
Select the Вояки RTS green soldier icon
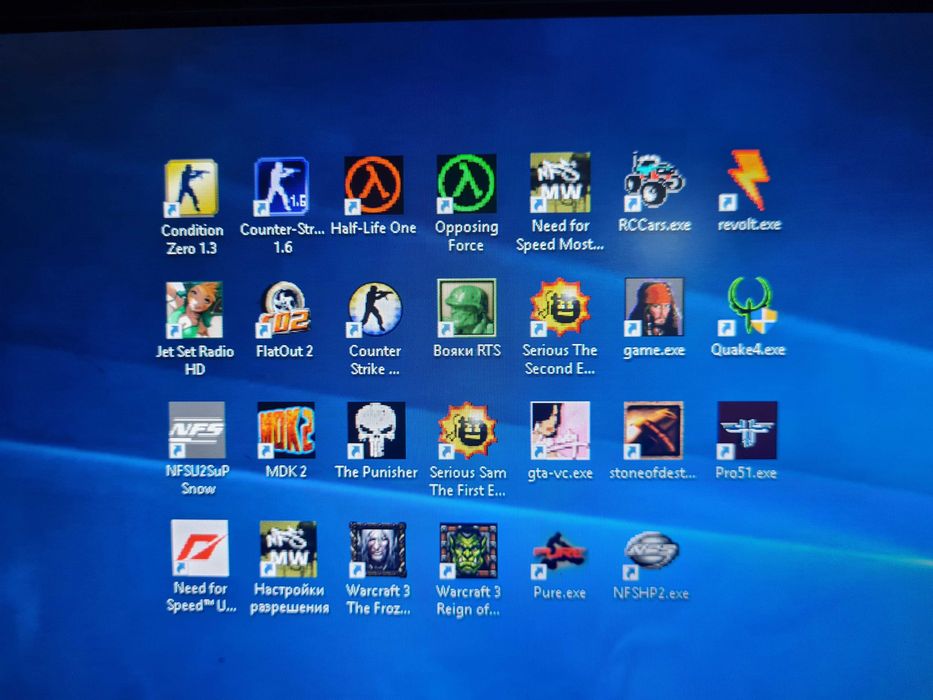[466, 308]
